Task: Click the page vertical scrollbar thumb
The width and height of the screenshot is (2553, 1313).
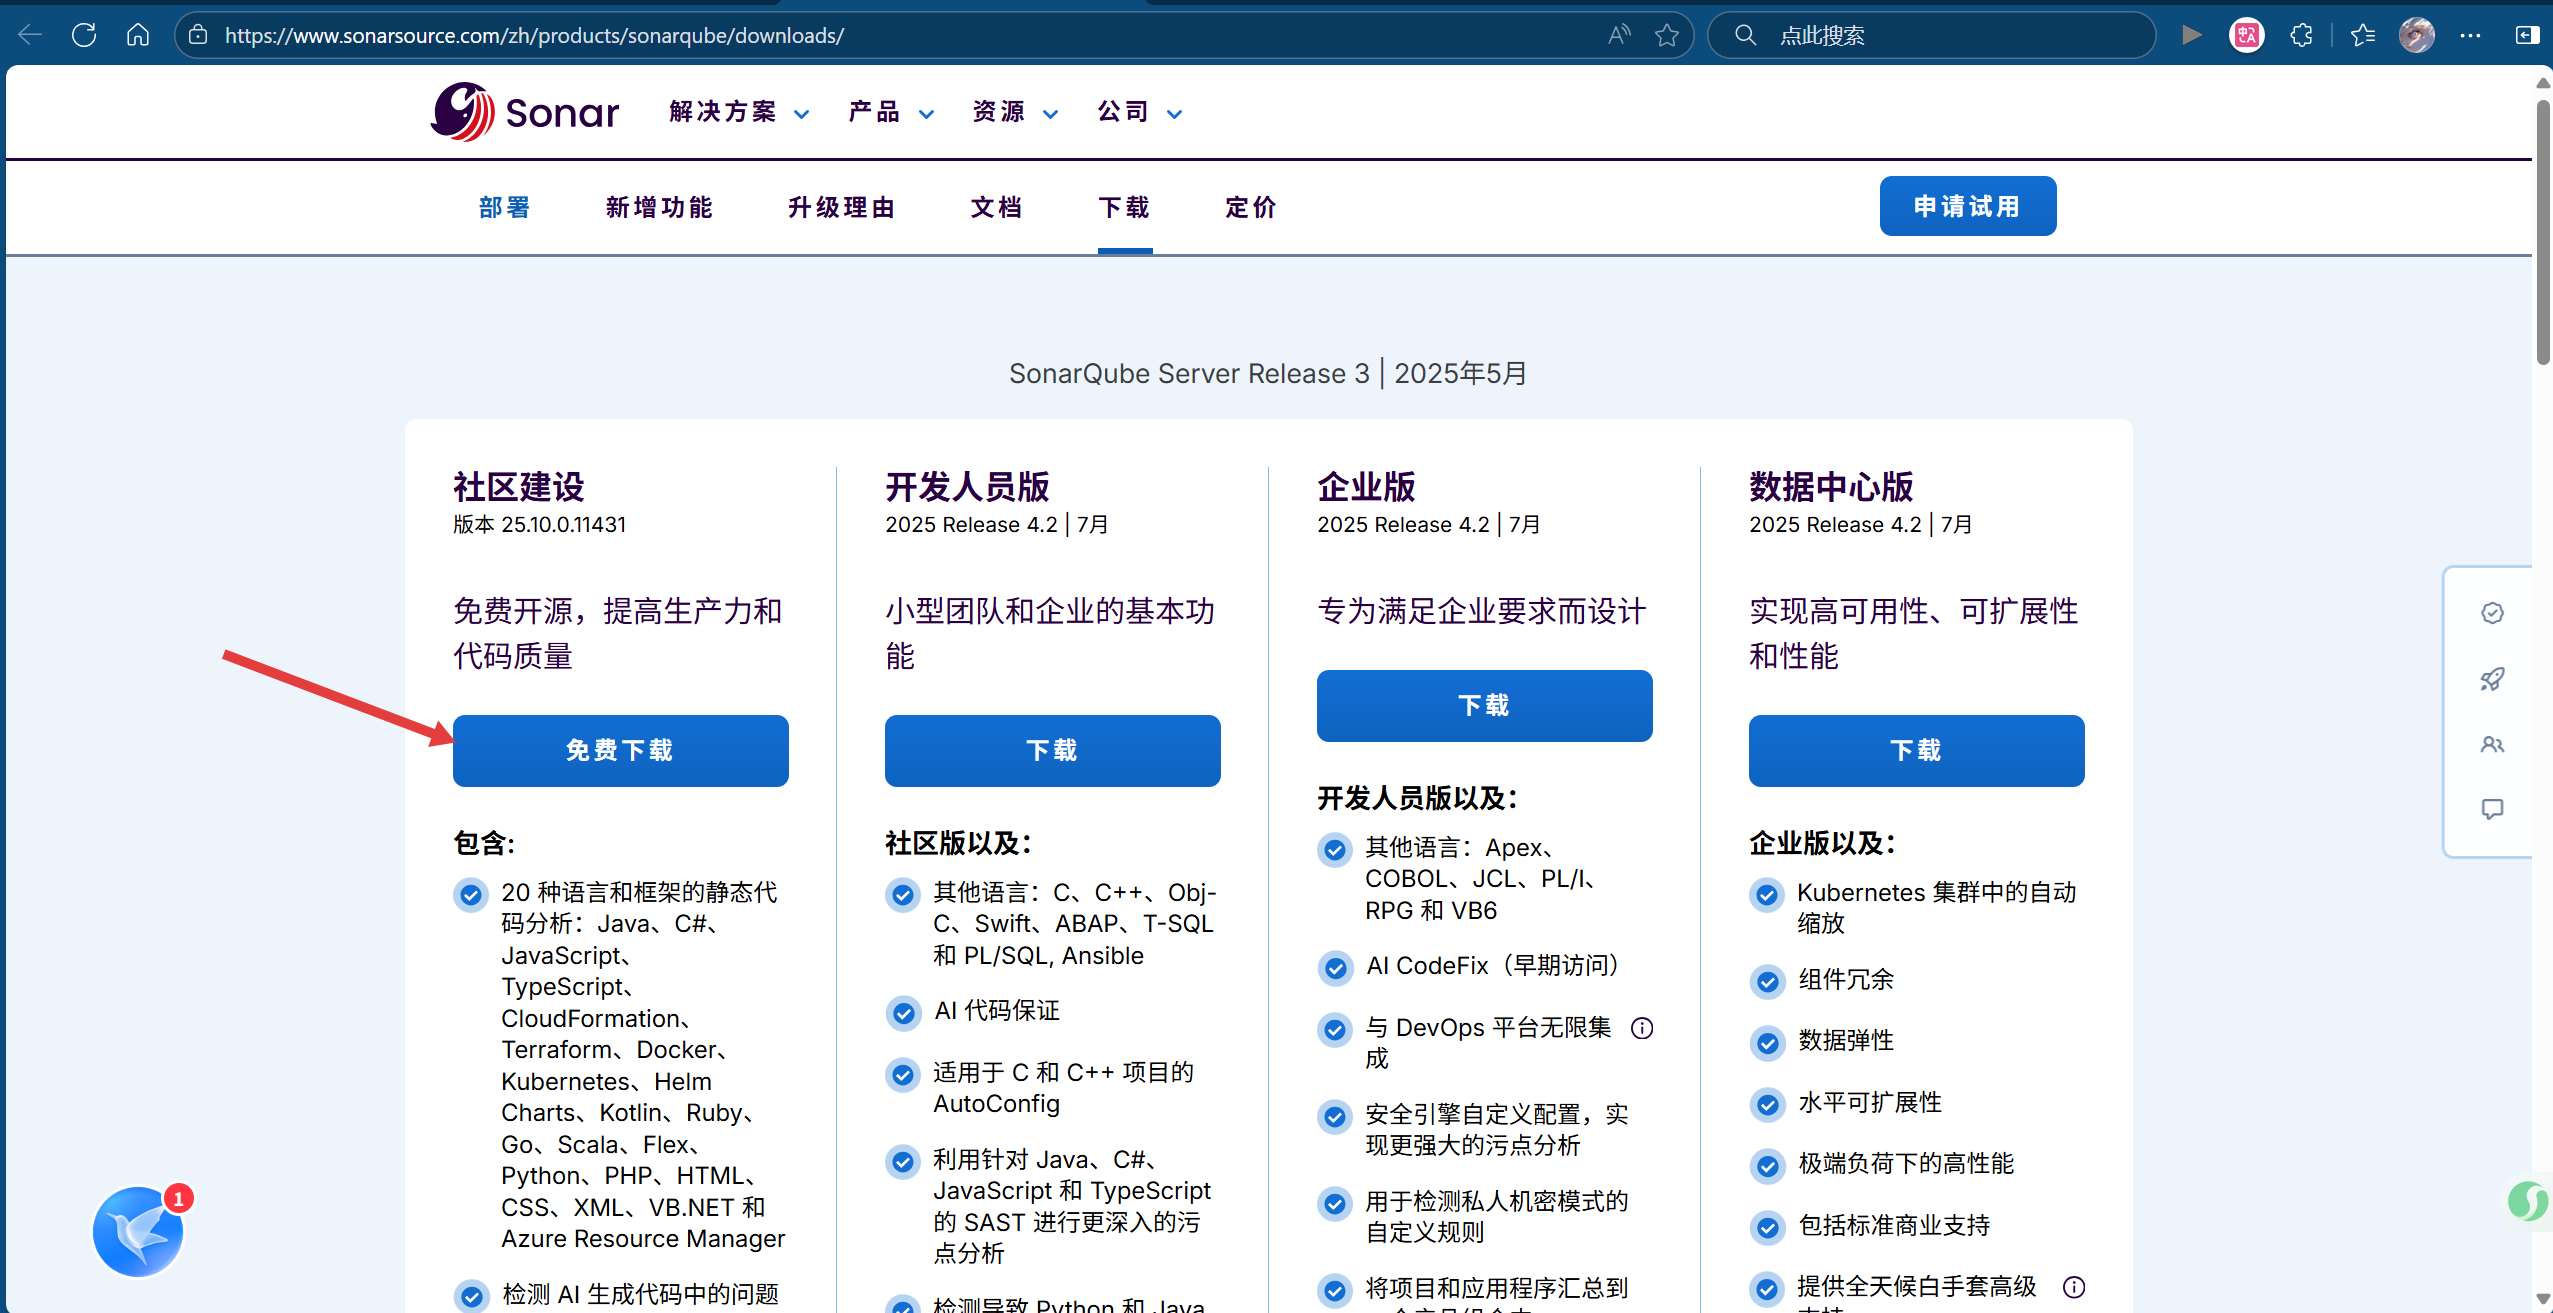Action: [2543, 230]
